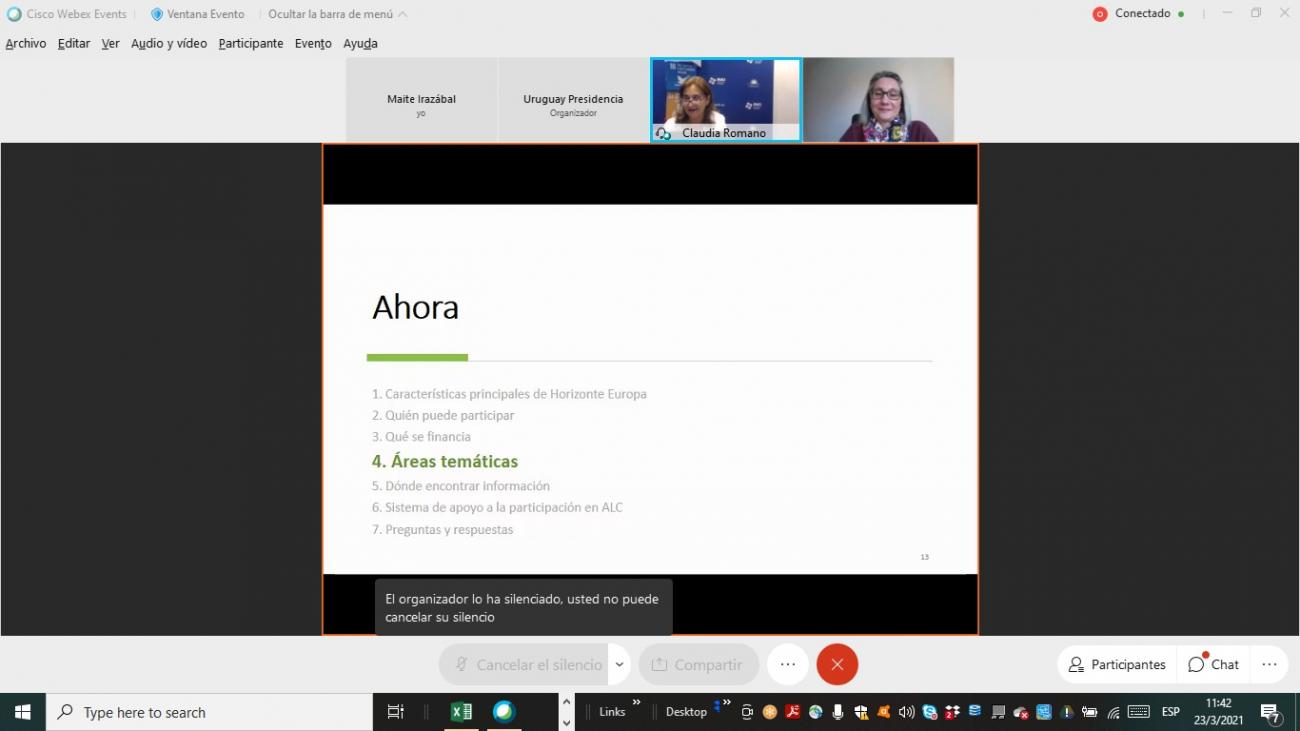Click the Type here to search box
The height and width of the screenshot is (731, 1300).
[209, 712]
